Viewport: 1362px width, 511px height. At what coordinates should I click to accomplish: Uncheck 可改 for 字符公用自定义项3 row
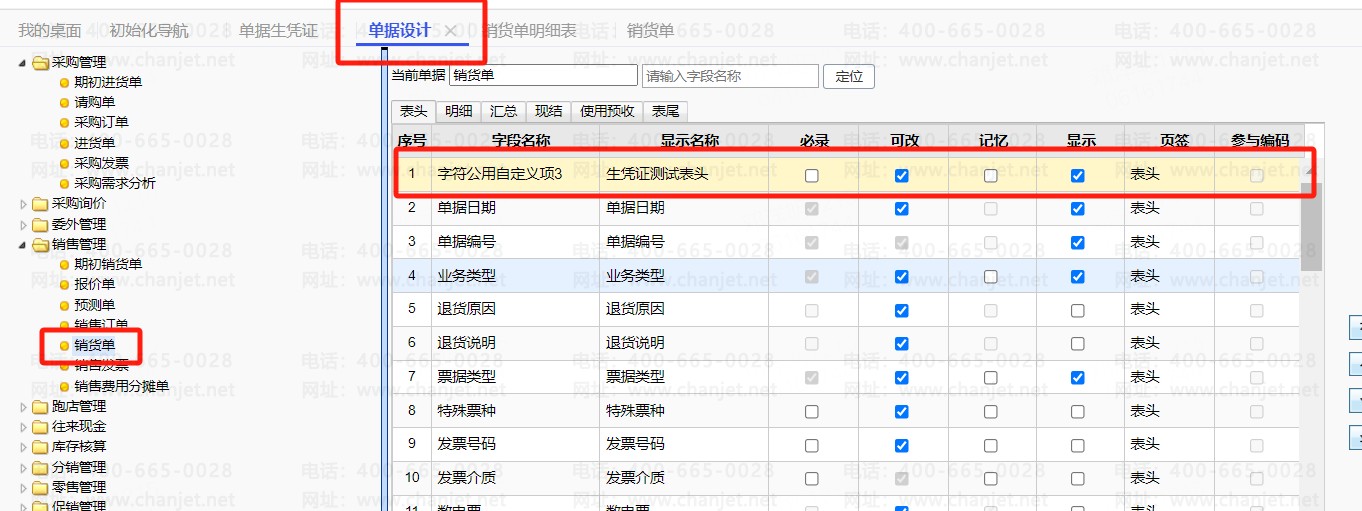[x=902, y=175]
